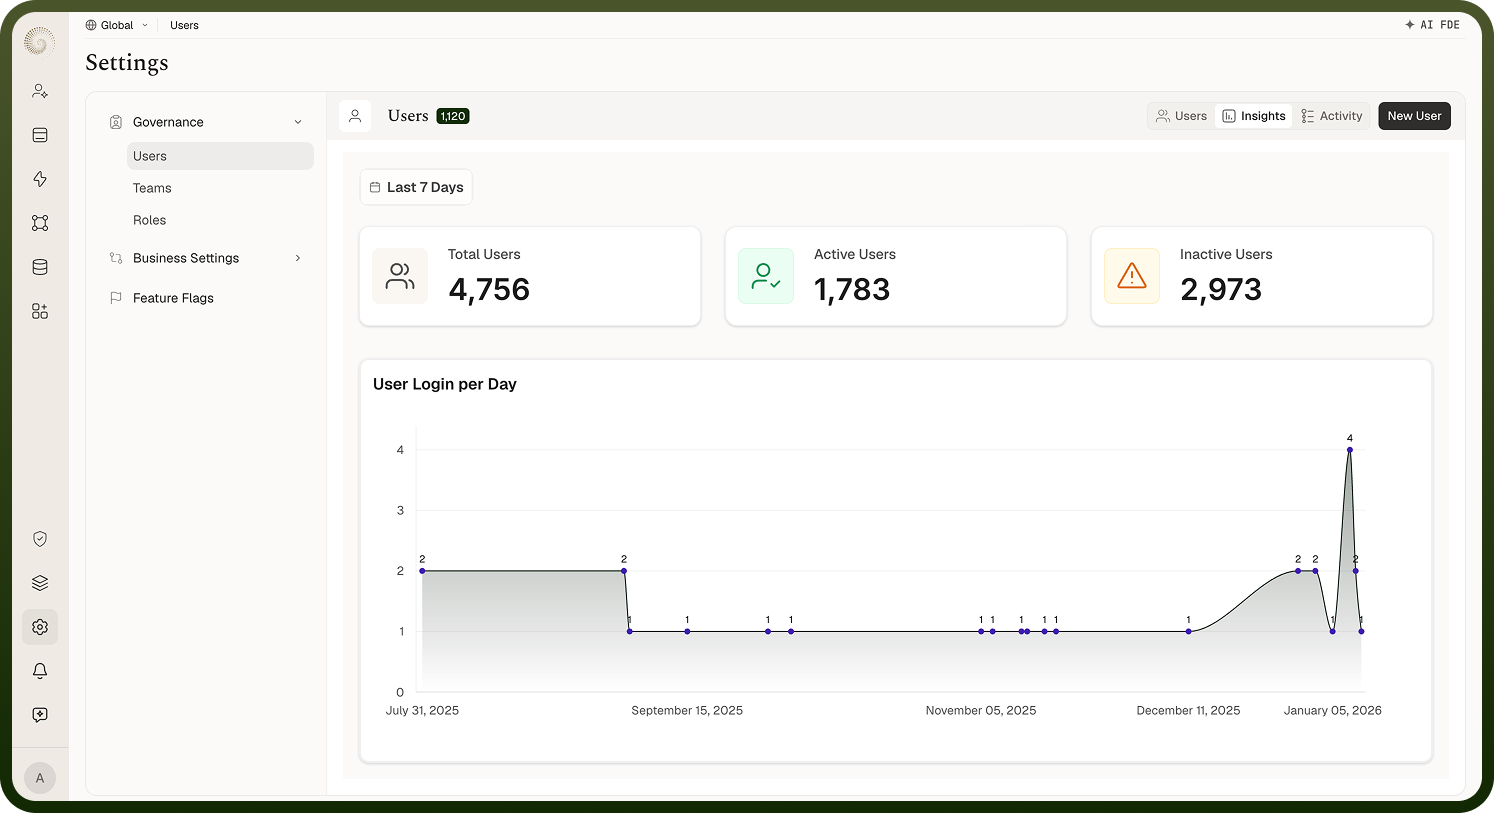Viewport: 1494px width, 813px height.
Task: Open the database icon in sidebar
Action: [40, 267]
